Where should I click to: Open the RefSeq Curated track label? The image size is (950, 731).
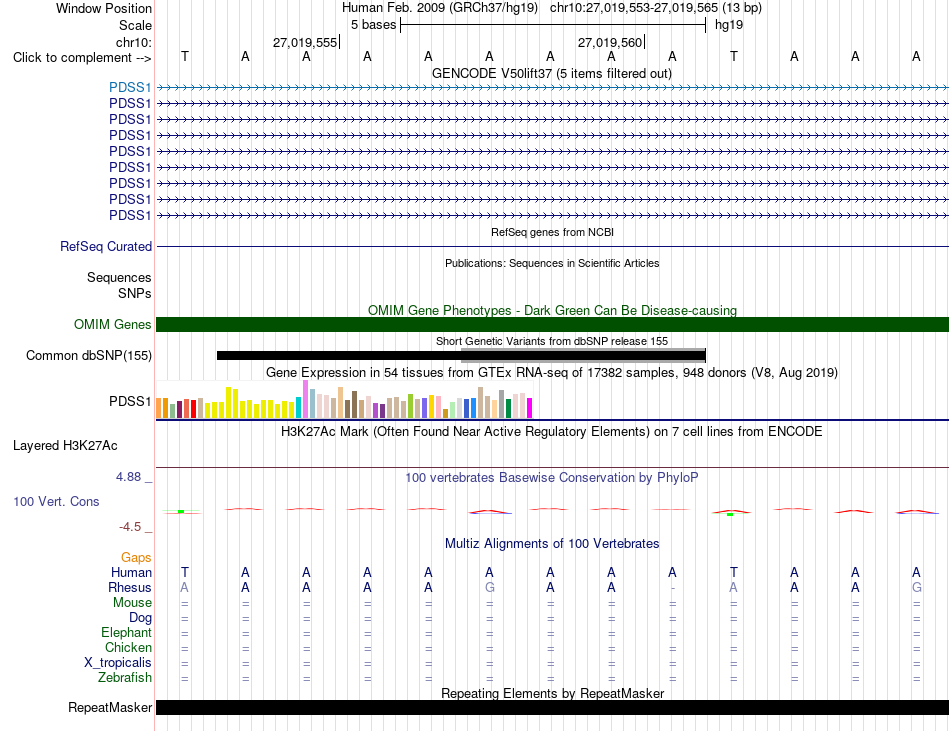tap(106, 246)
